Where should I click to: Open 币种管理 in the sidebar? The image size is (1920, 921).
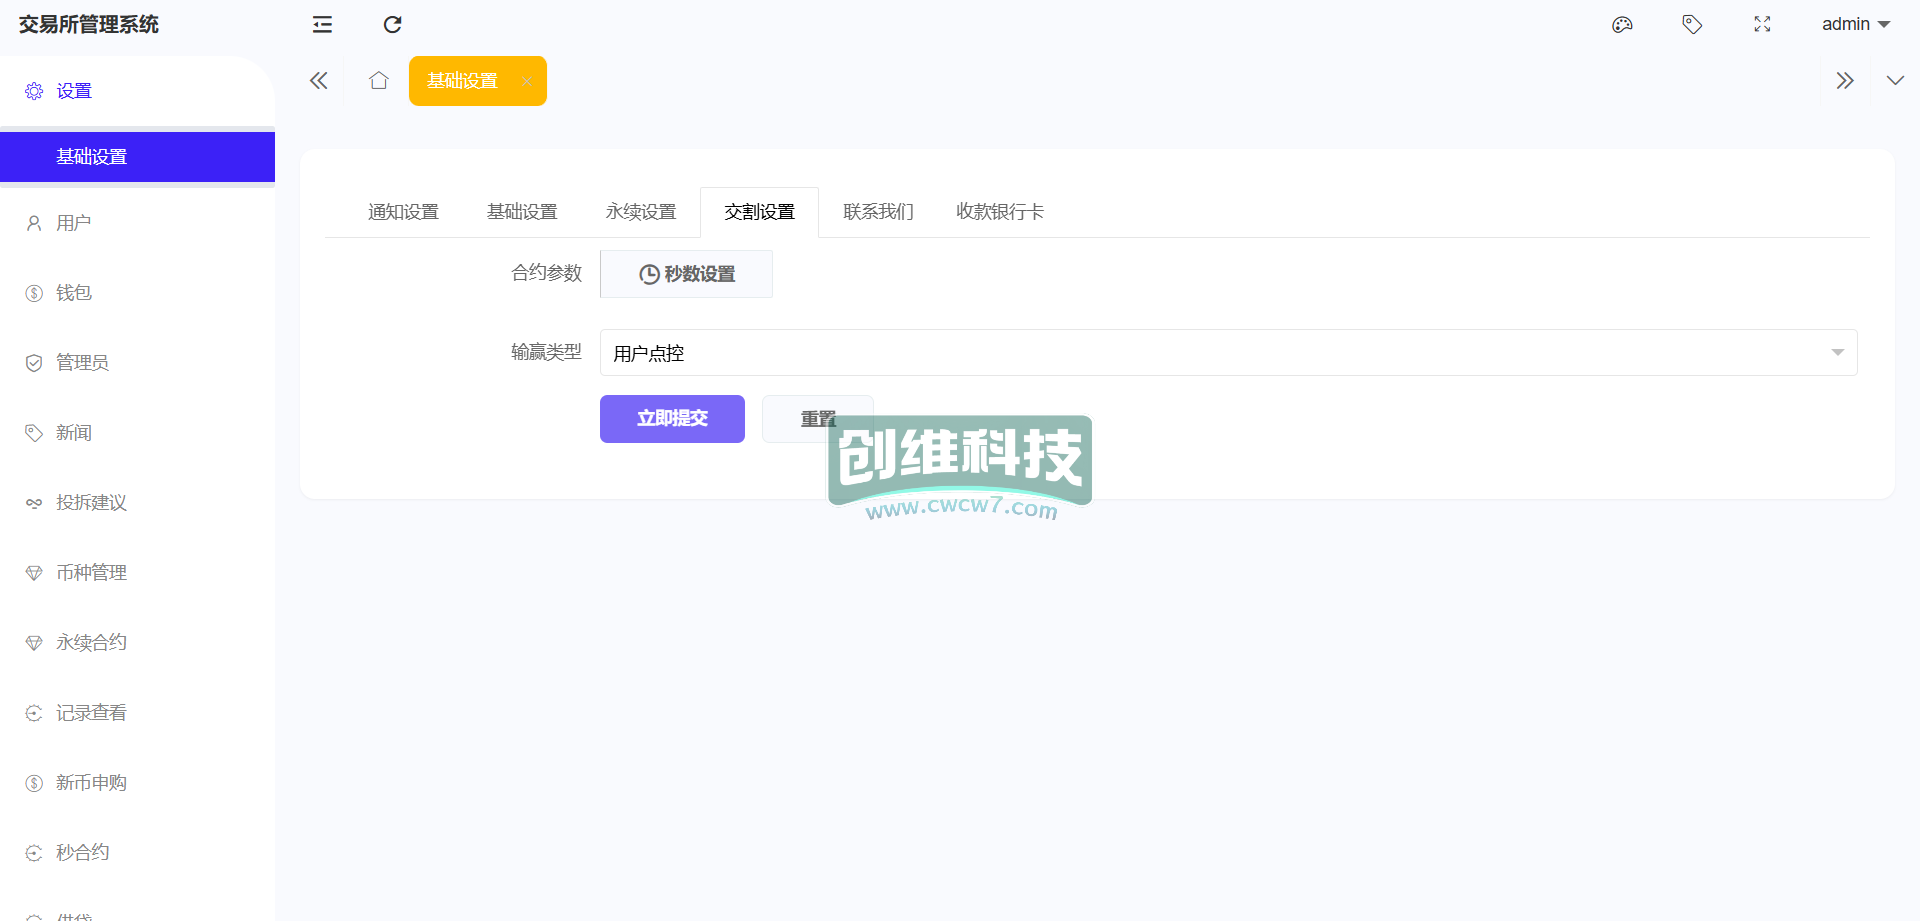tap(91, 573)
